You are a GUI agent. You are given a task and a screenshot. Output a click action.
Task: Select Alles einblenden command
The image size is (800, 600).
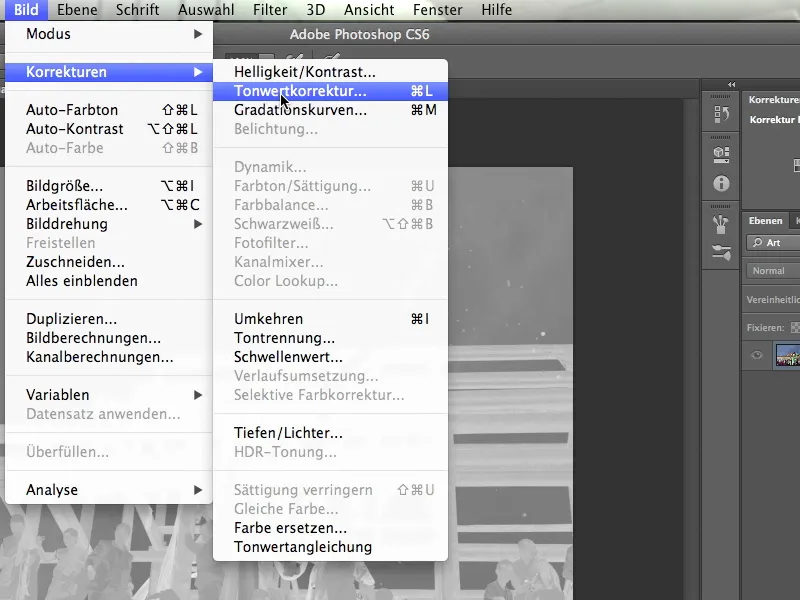[x=109, y=281]
